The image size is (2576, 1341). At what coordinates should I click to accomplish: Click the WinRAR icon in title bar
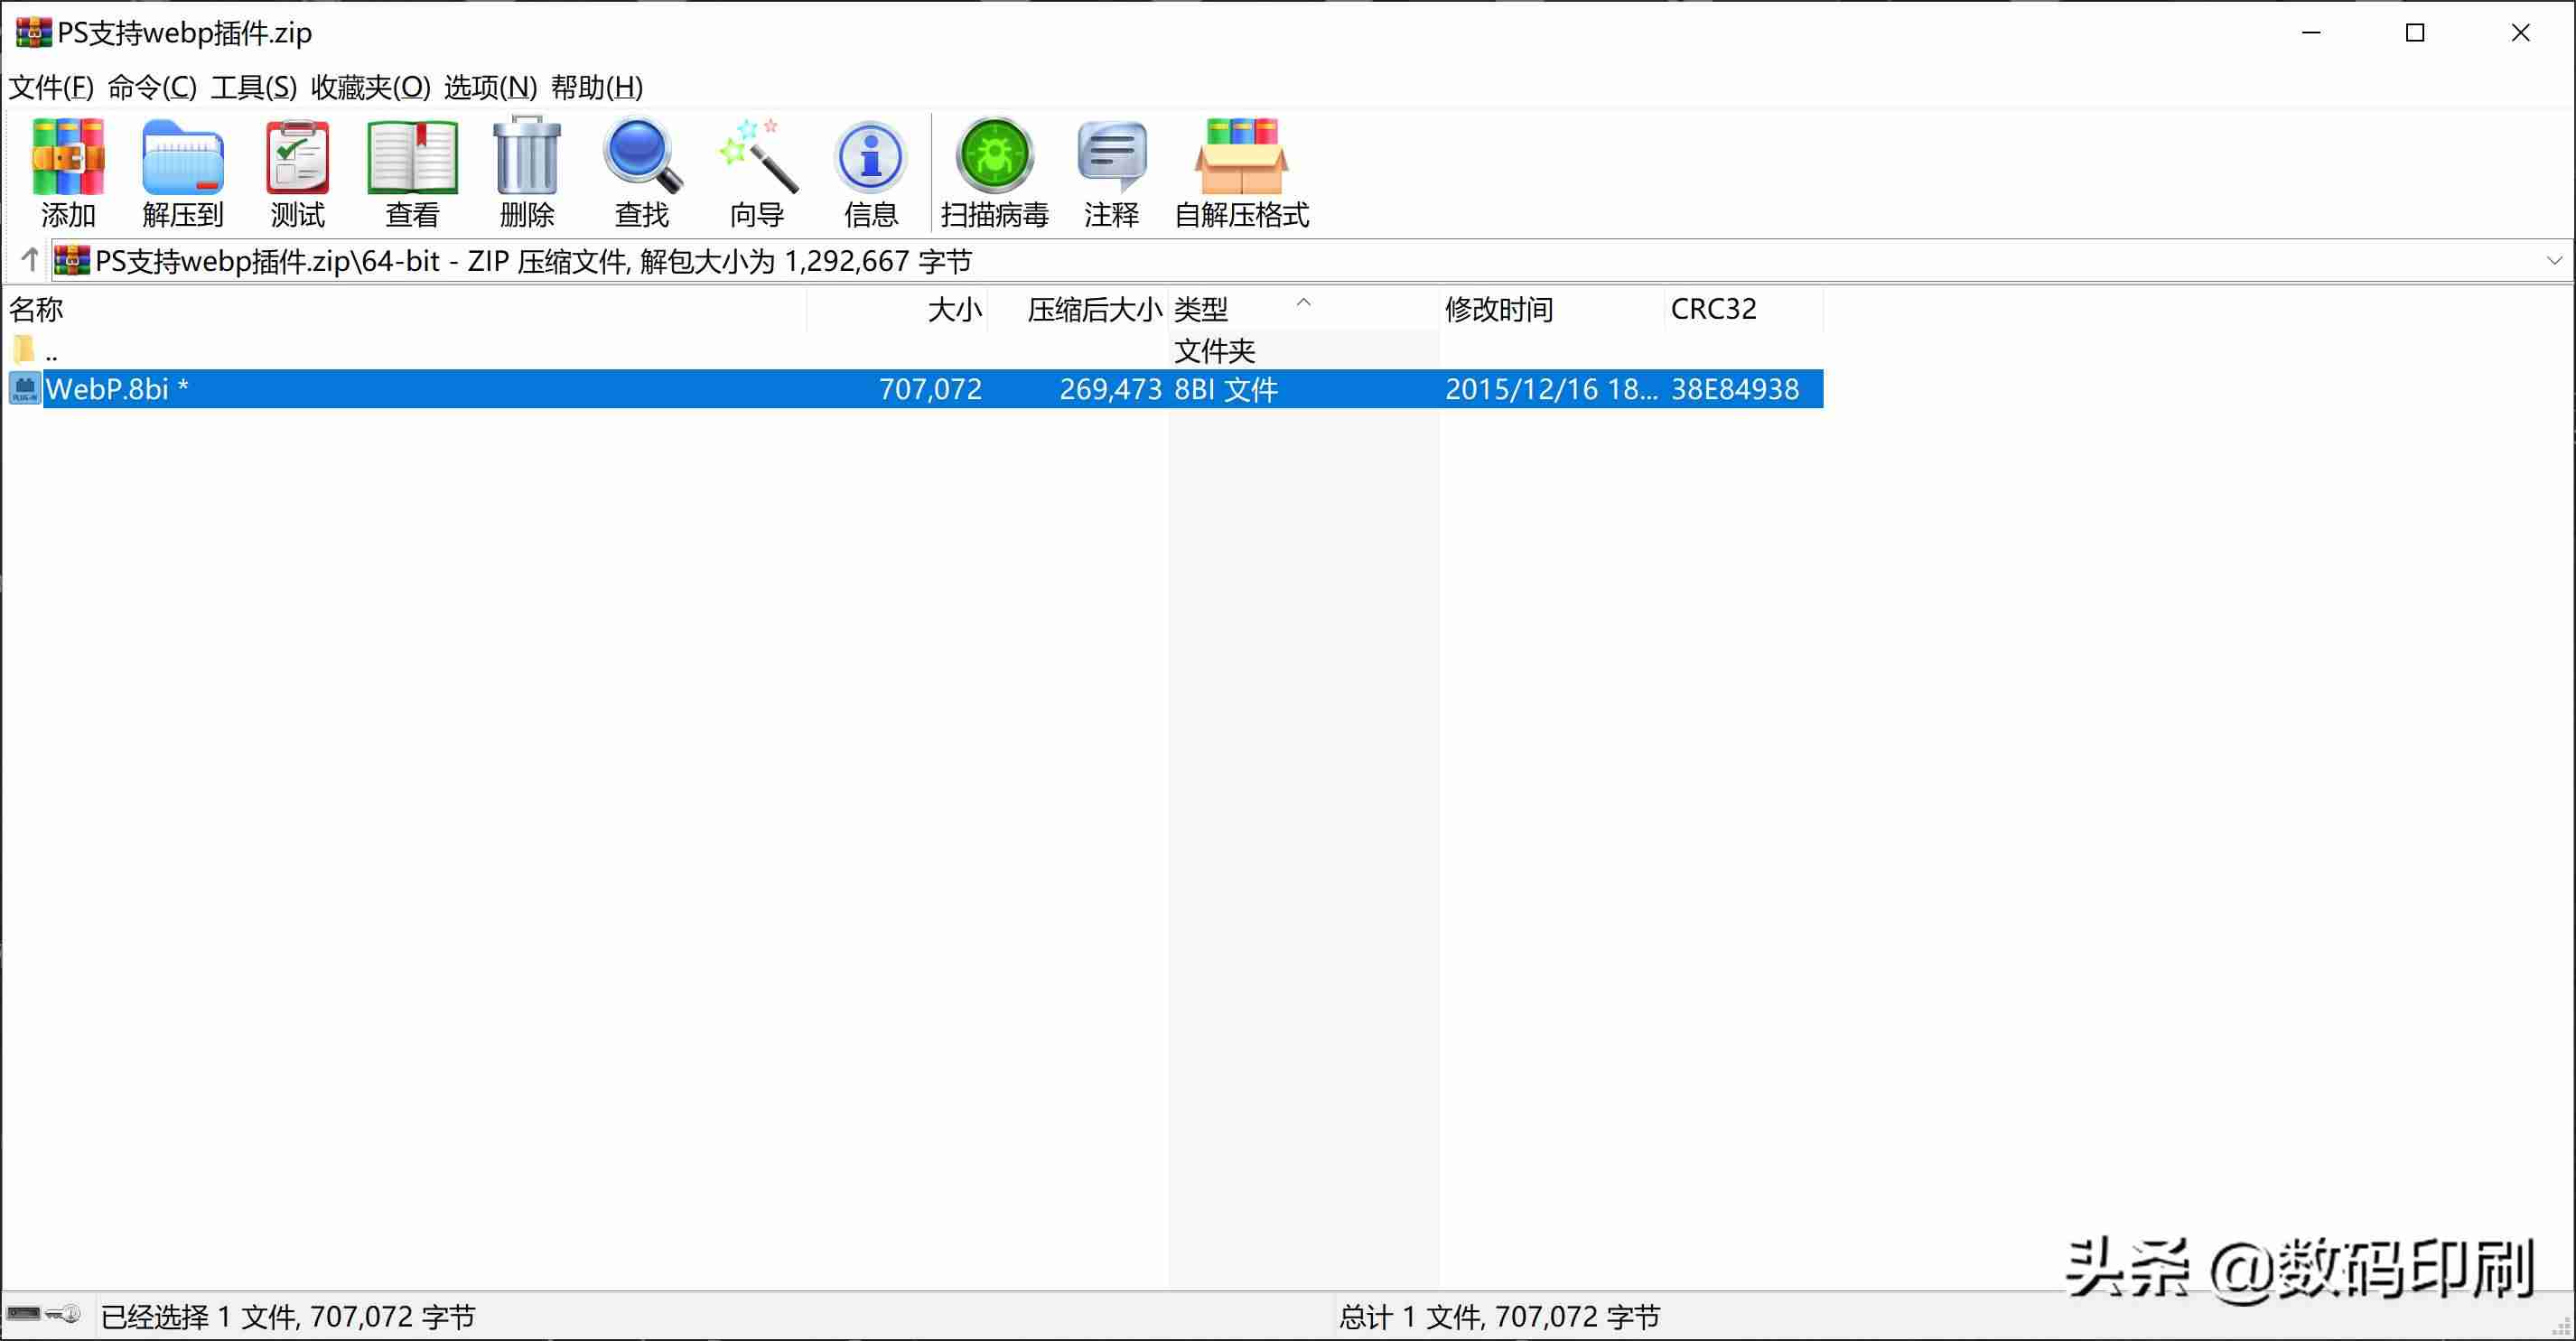(x=33, y=32)
